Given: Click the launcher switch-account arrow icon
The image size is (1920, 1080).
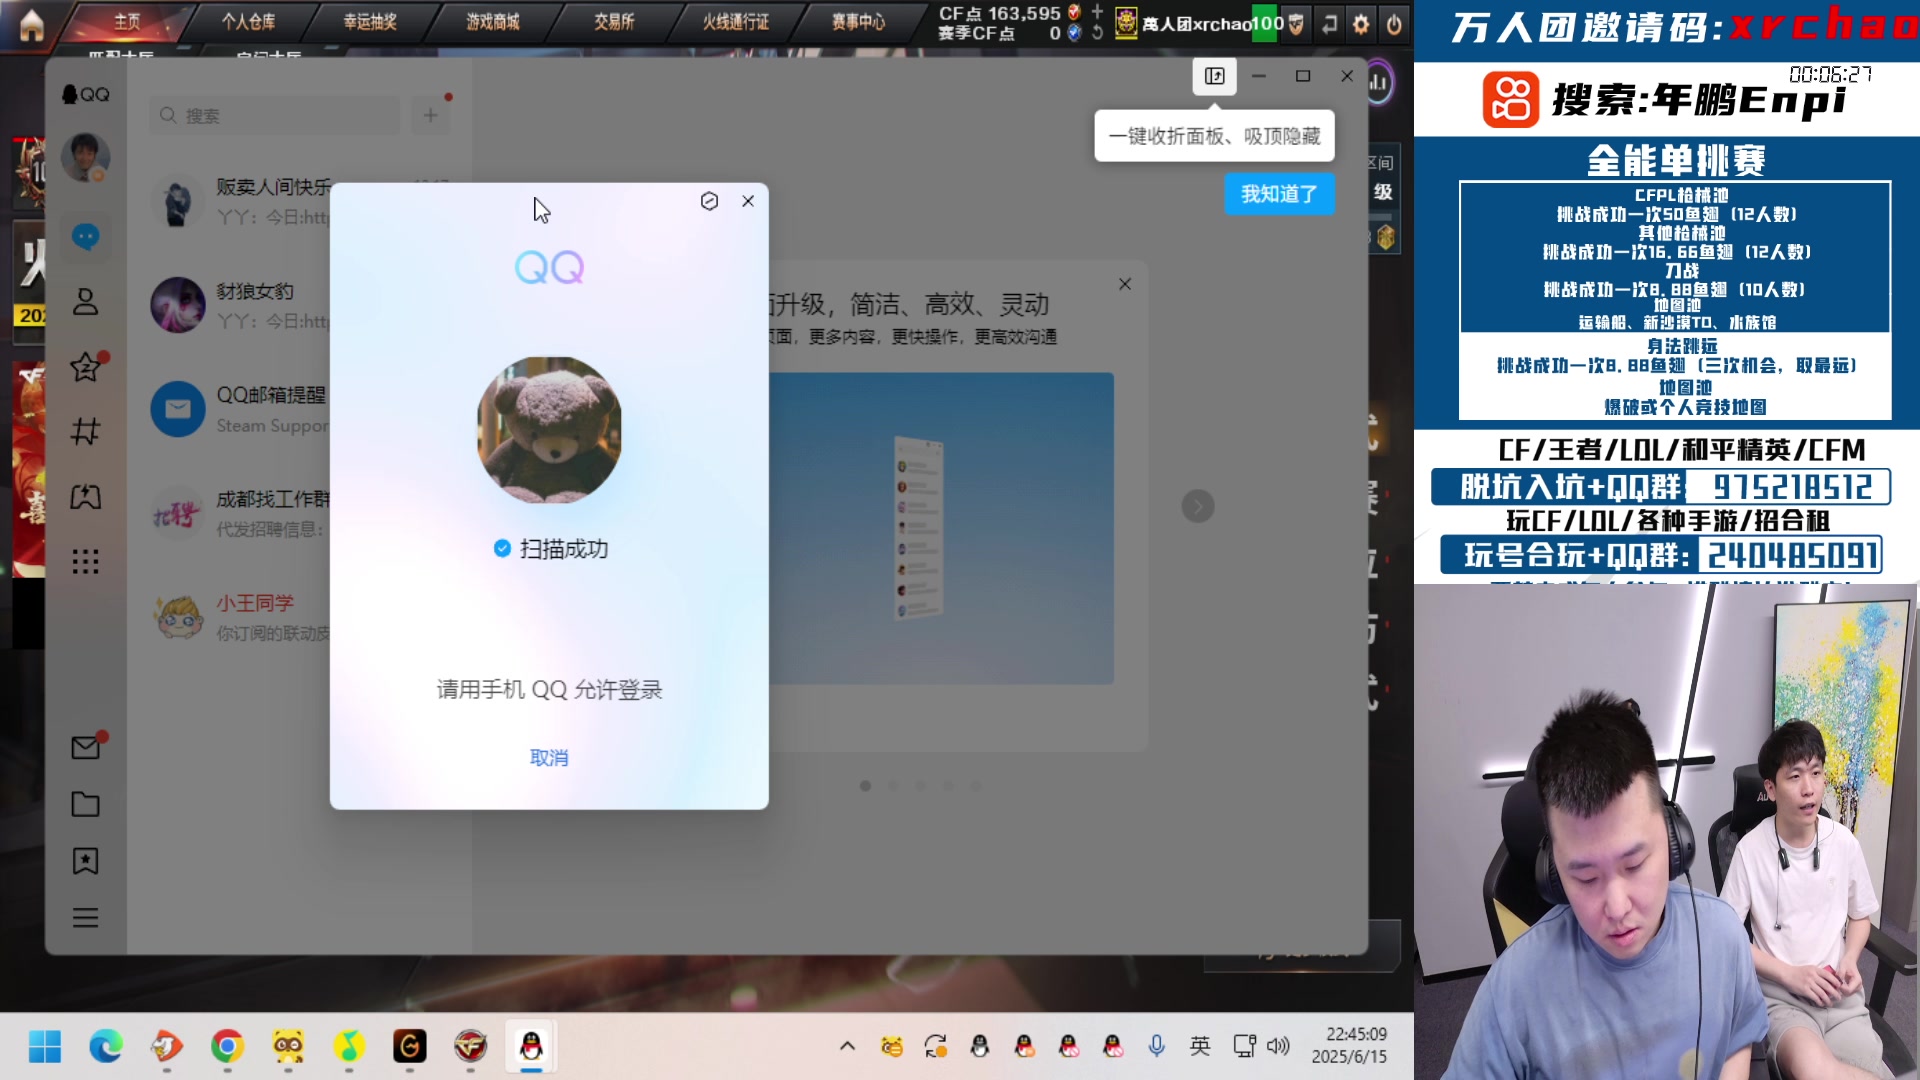Looking at the screenshot, I should coord(1329,24).
